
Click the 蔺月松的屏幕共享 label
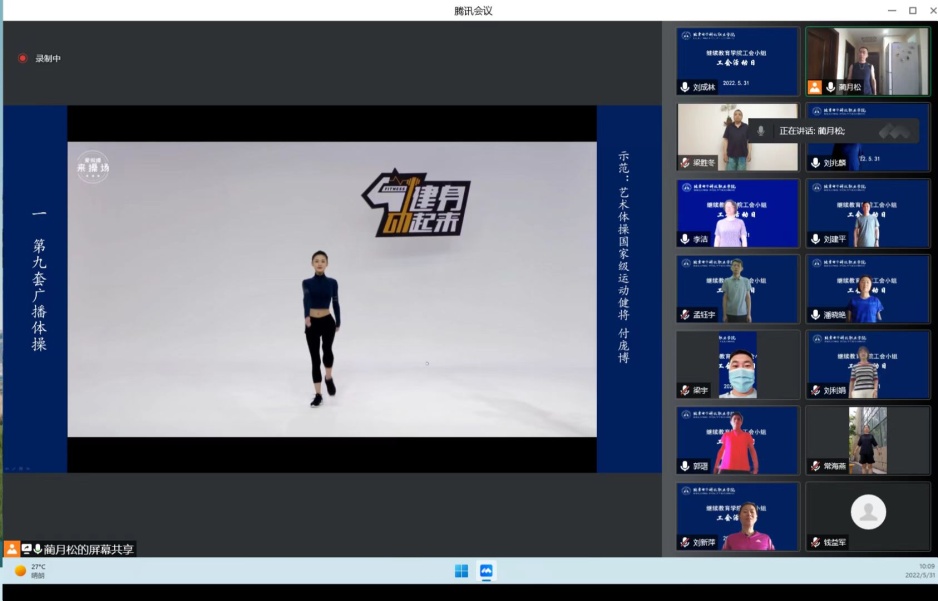[88, 549]
